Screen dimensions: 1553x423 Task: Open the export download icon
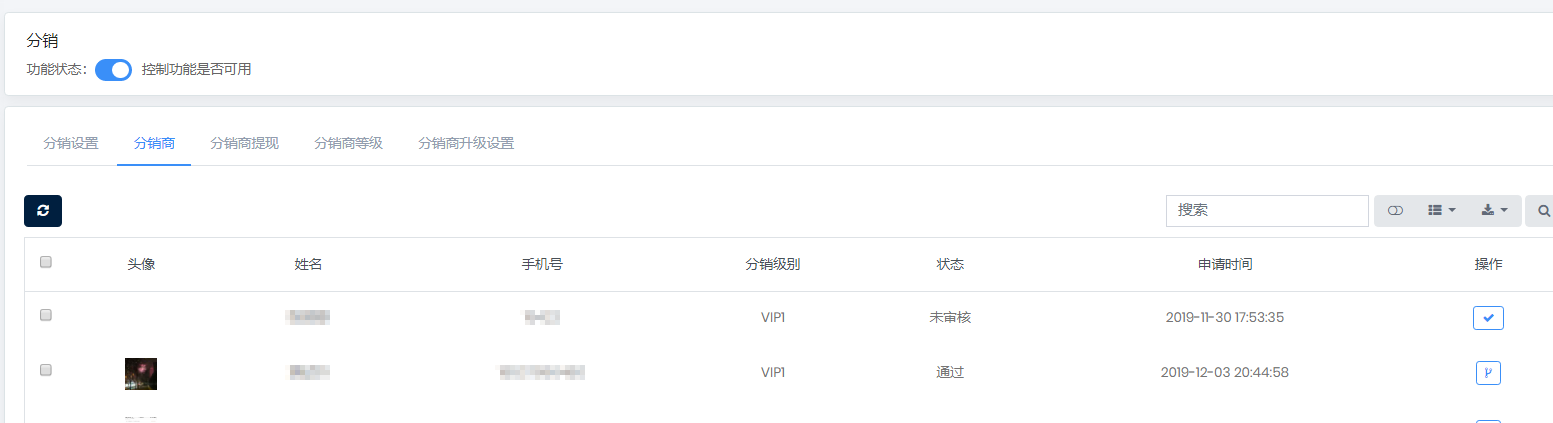coord(1487,210)
